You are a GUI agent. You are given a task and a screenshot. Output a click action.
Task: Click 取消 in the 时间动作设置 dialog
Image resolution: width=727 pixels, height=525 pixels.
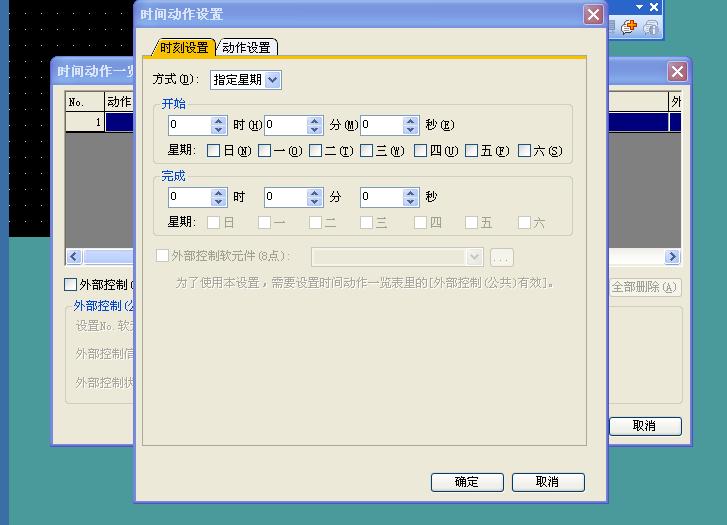pyautogui.click(x=547, y=482)
